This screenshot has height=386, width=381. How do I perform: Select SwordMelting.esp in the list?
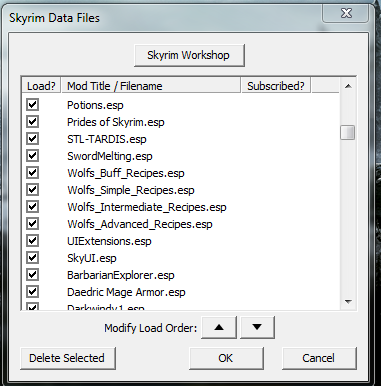click(x=110, y=156)
